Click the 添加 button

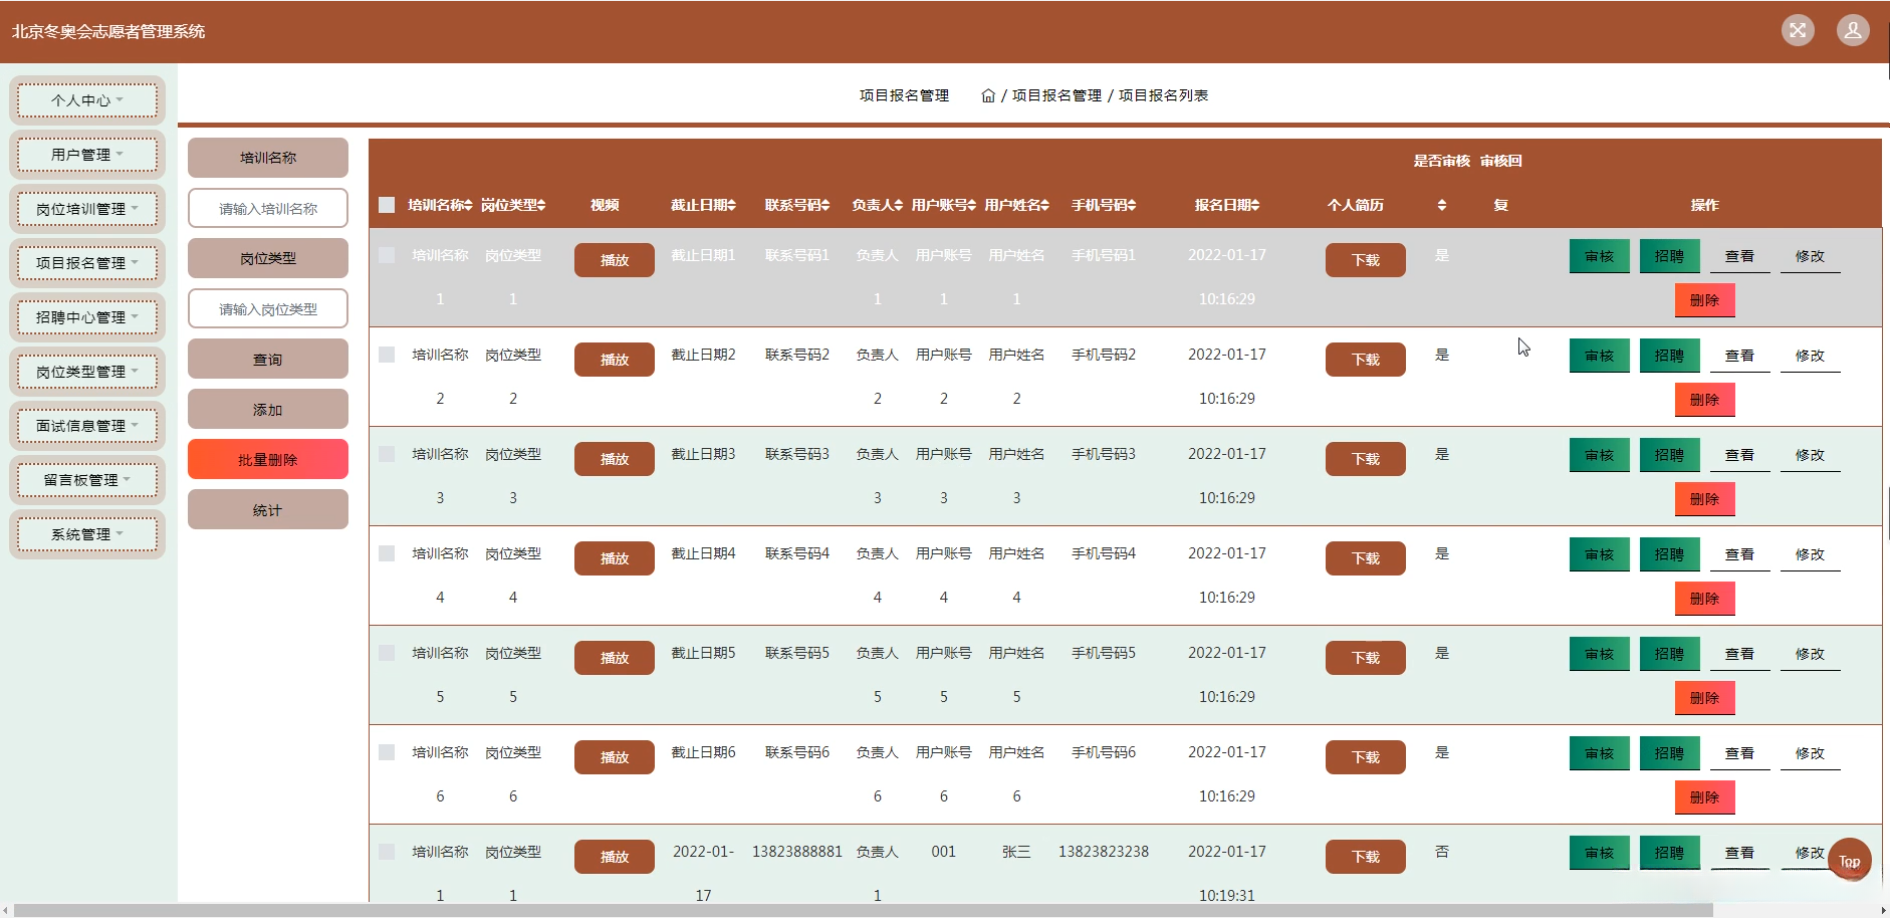268,409
